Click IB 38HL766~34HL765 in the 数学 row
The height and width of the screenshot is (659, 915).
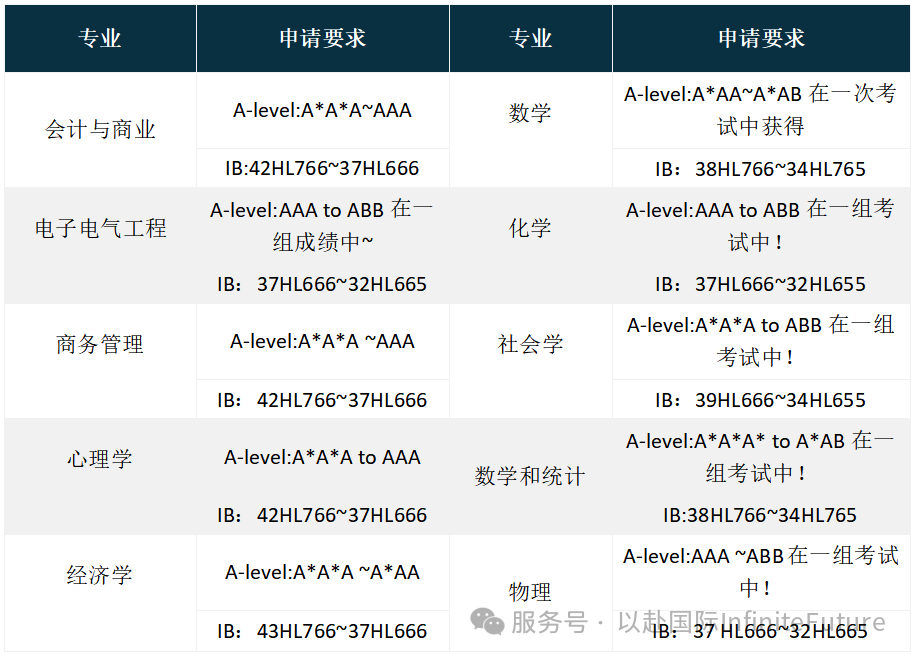pos(761,169)
